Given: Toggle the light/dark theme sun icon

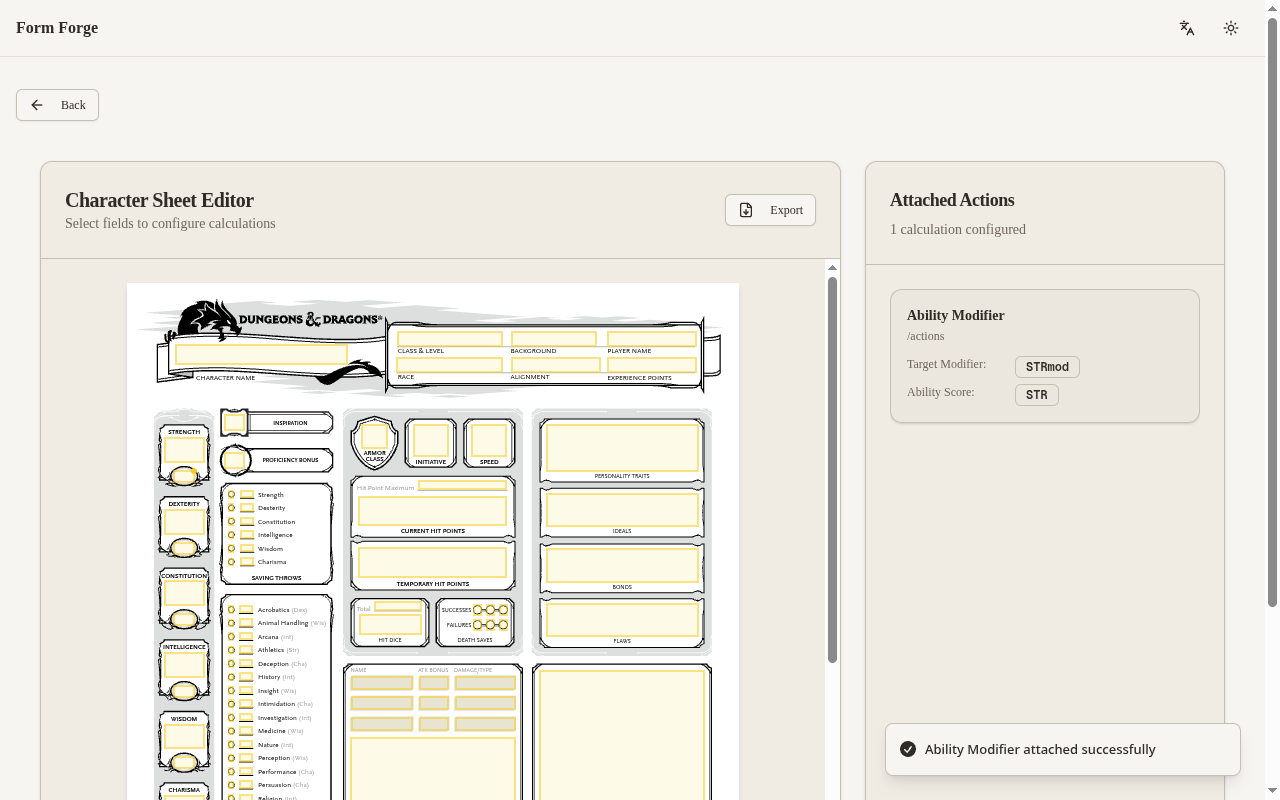Looking at the screenshot, I should [1231, 28].
